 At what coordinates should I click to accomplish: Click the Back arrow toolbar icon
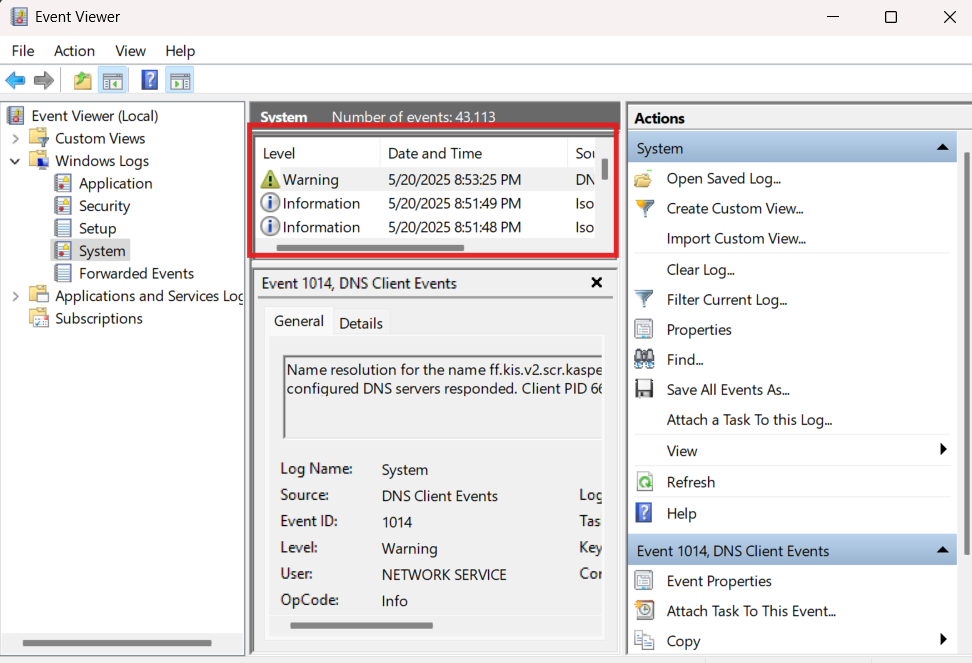point(15,81)
